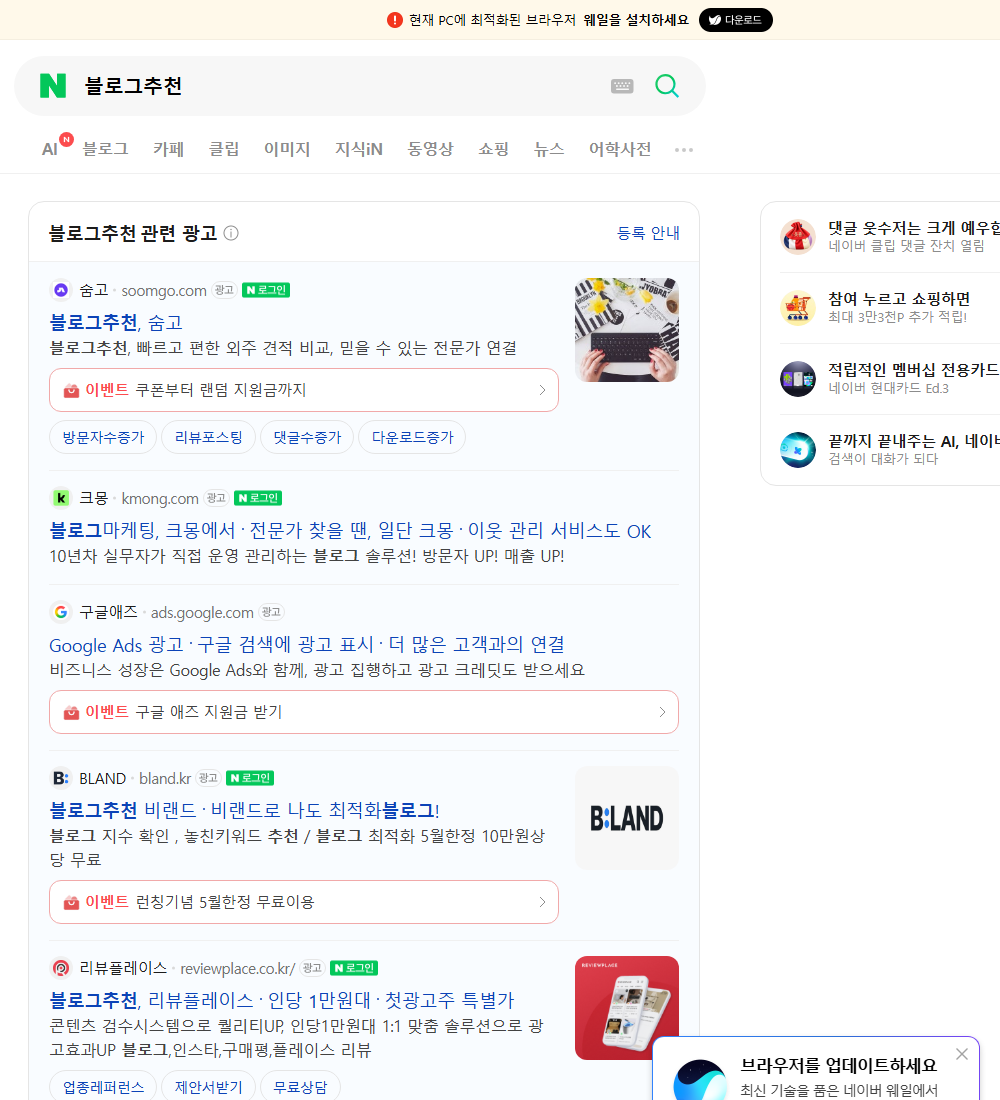
Task: Switch to the 뉴스 tab
Action: pos(549,149)
